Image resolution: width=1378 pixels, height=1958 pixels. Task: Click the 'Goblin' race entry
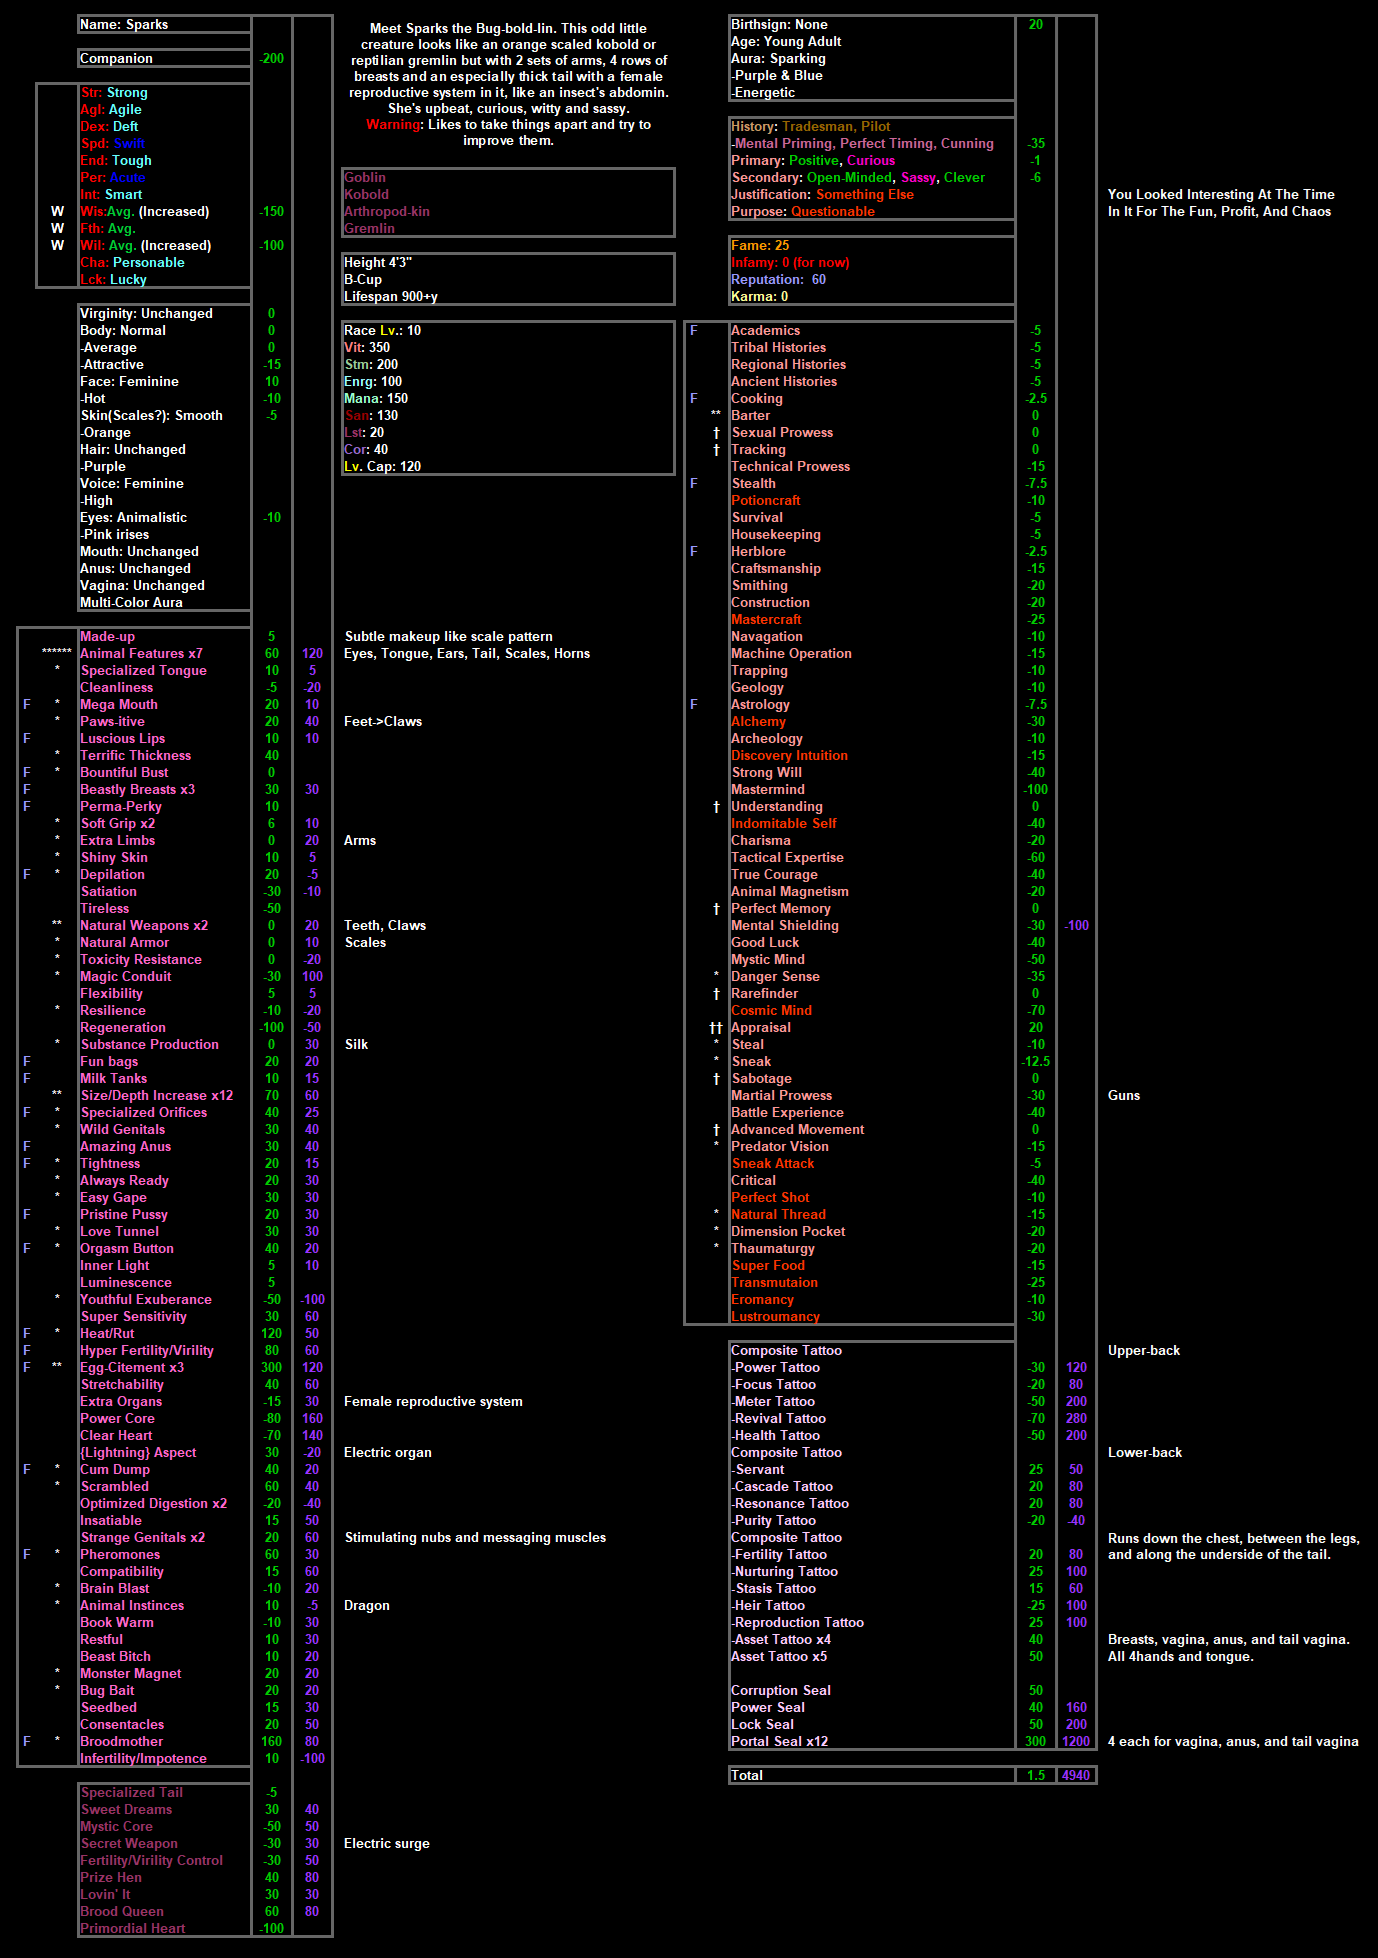pyautogui.click(x=365, y=177)
